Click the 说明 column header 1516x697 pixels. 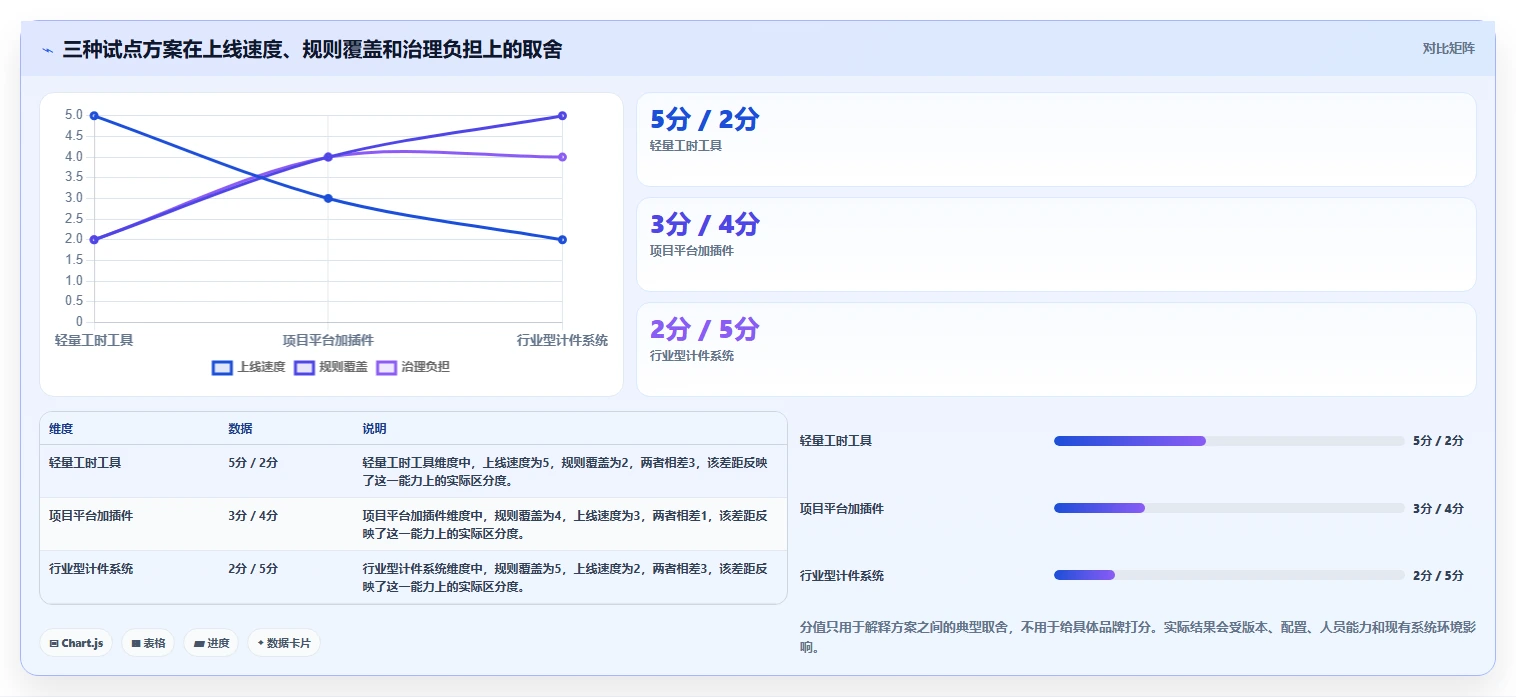point(374,429)
